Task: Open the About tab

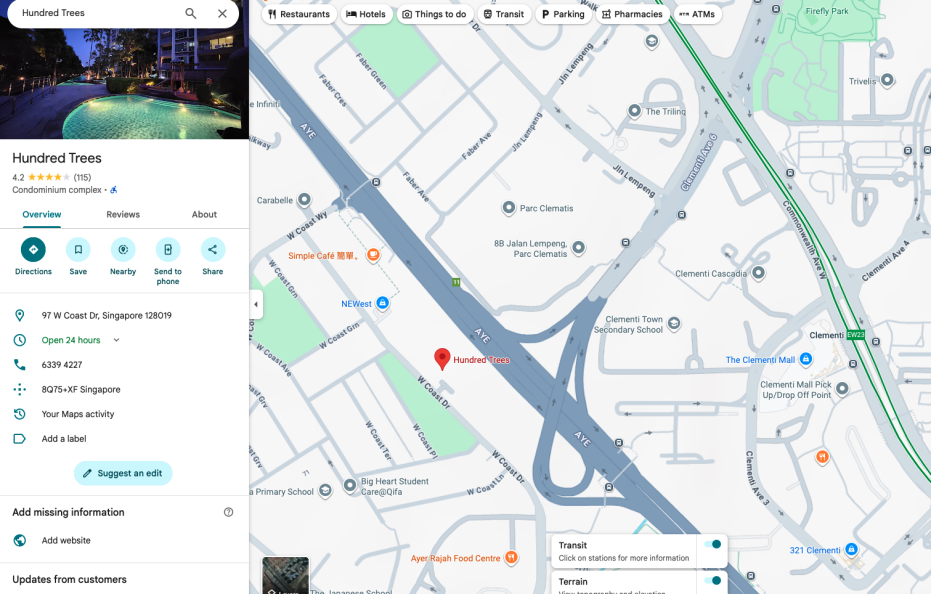Action: coord(204,215)
